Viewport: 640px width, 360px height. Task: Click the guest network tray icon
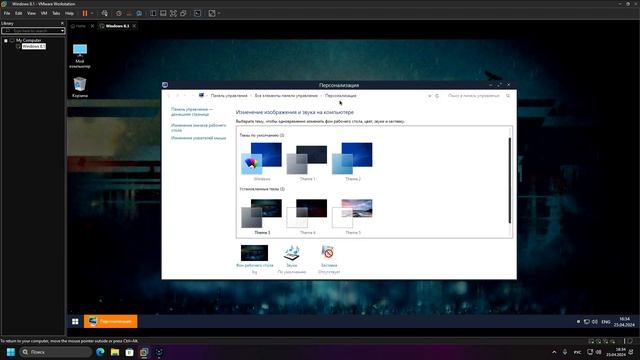[x=587, y=322]
